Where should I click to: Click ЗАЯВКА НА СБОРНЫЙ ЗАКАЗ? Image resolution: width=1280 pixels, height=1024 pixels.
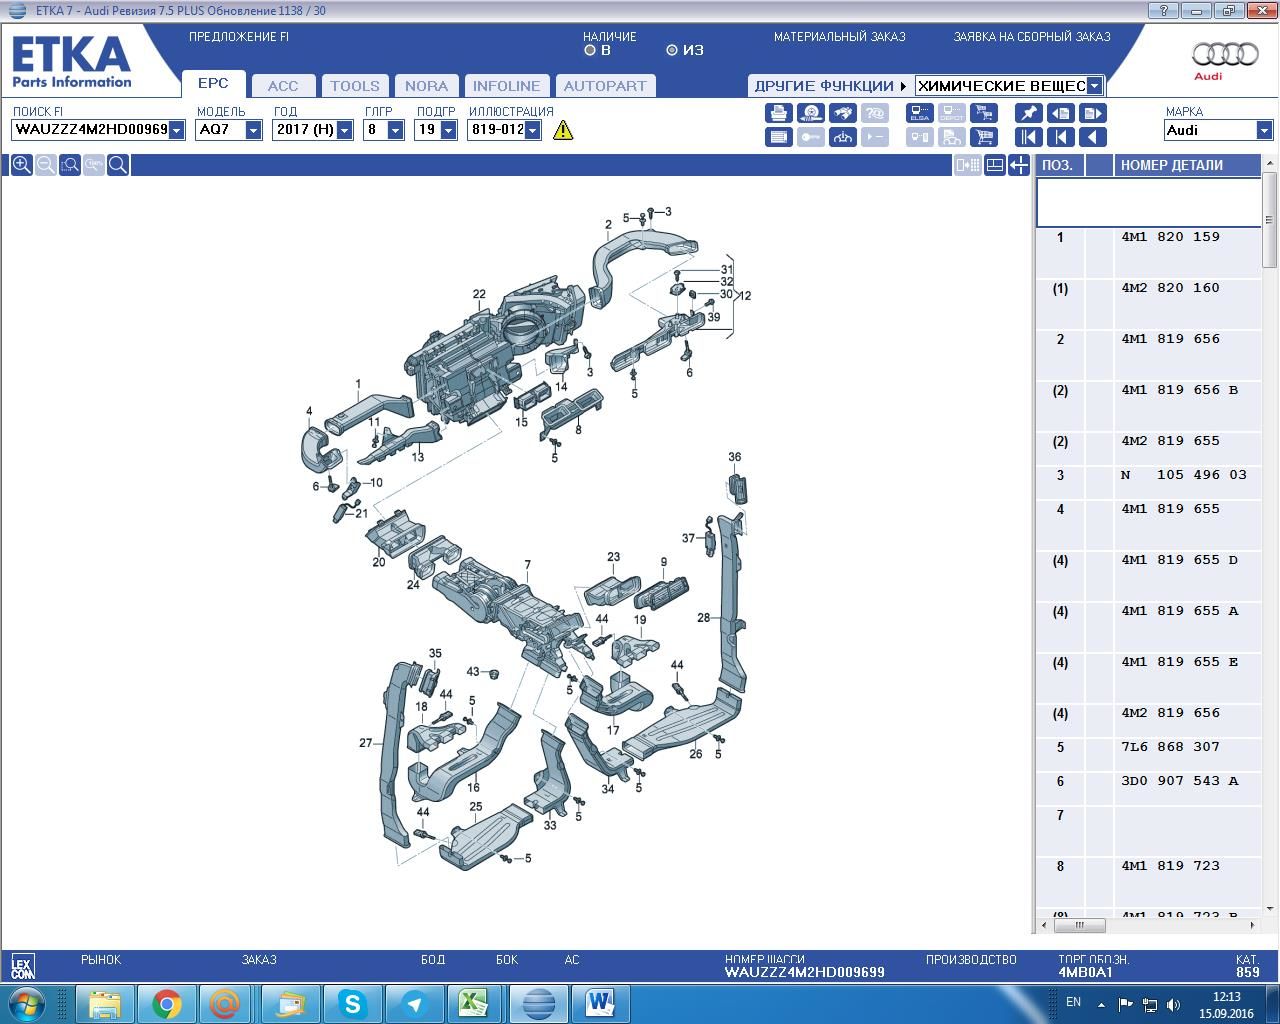click(x=1031, y=37)
